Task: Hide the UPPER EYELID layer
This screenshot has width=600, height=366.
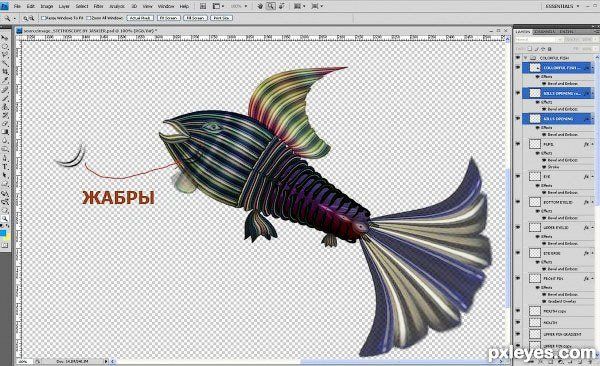Action: point(518,227)
